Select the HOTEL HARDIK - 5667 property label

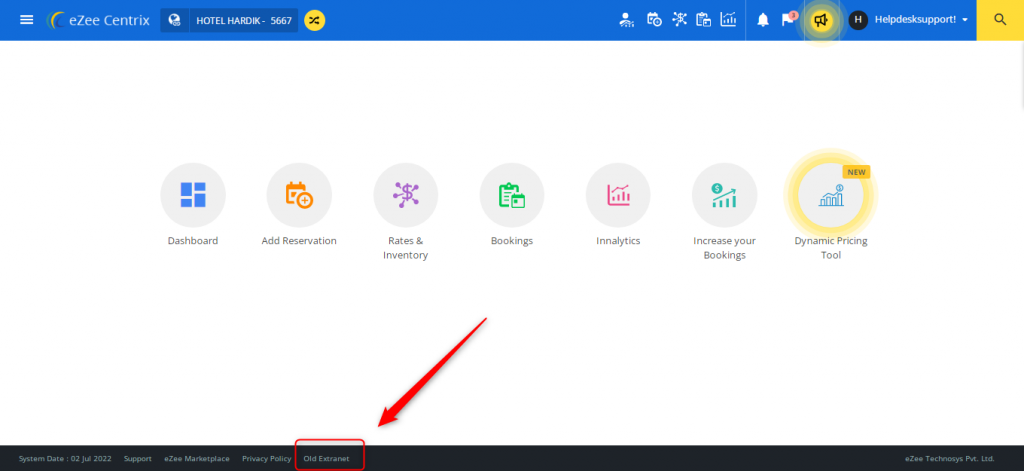[x=244, y=20]
